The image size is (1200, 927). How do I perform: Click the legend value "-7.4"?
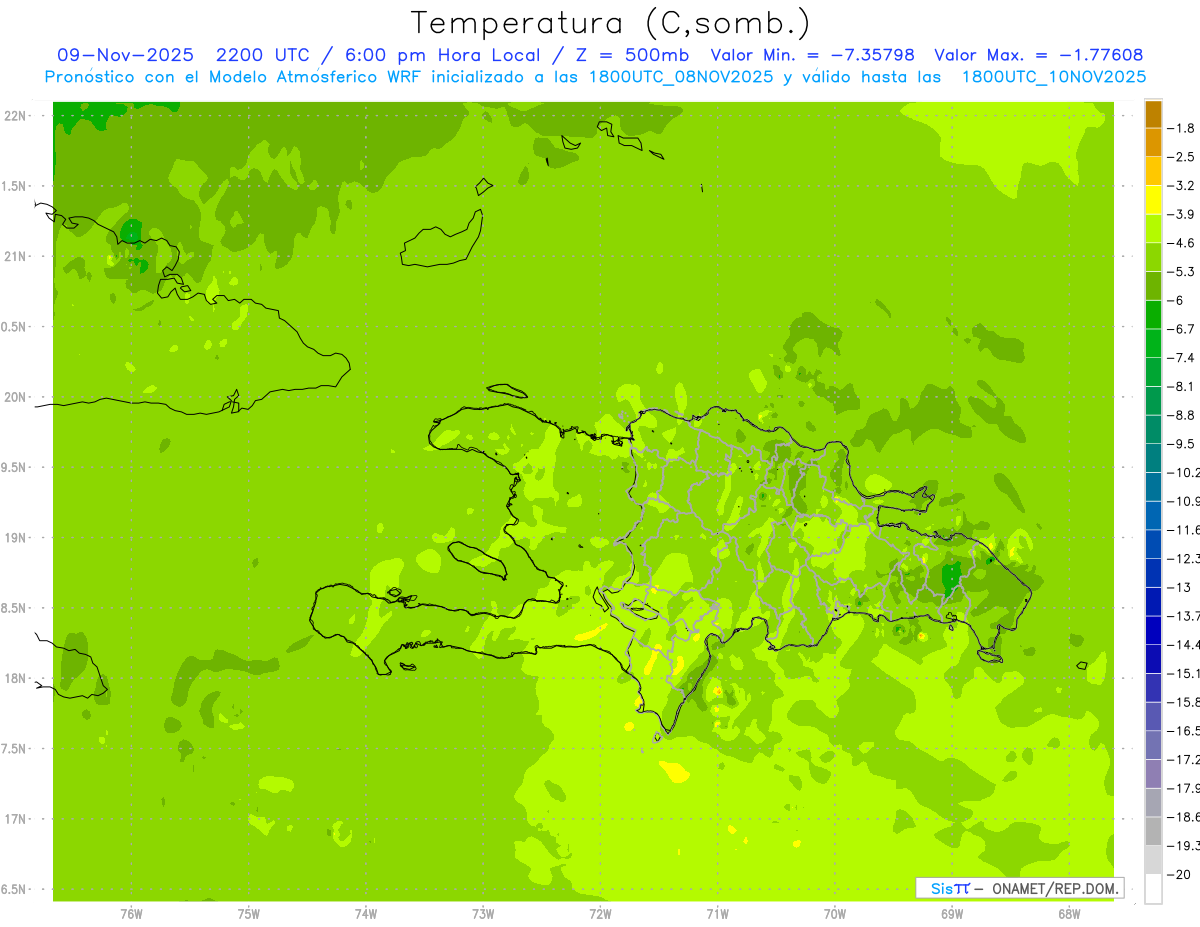tap(1183, 358)
